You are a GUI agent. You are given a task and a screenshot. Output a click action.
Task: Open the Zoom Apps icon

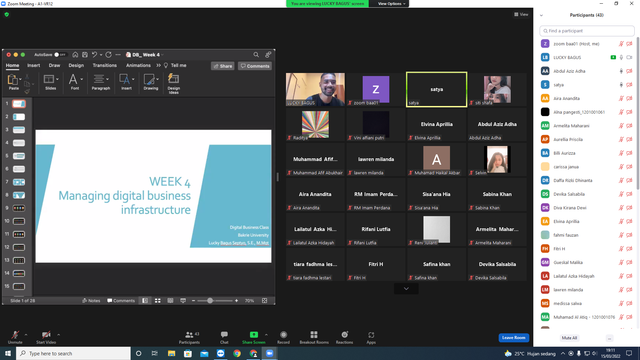click(x=371, y=335)
